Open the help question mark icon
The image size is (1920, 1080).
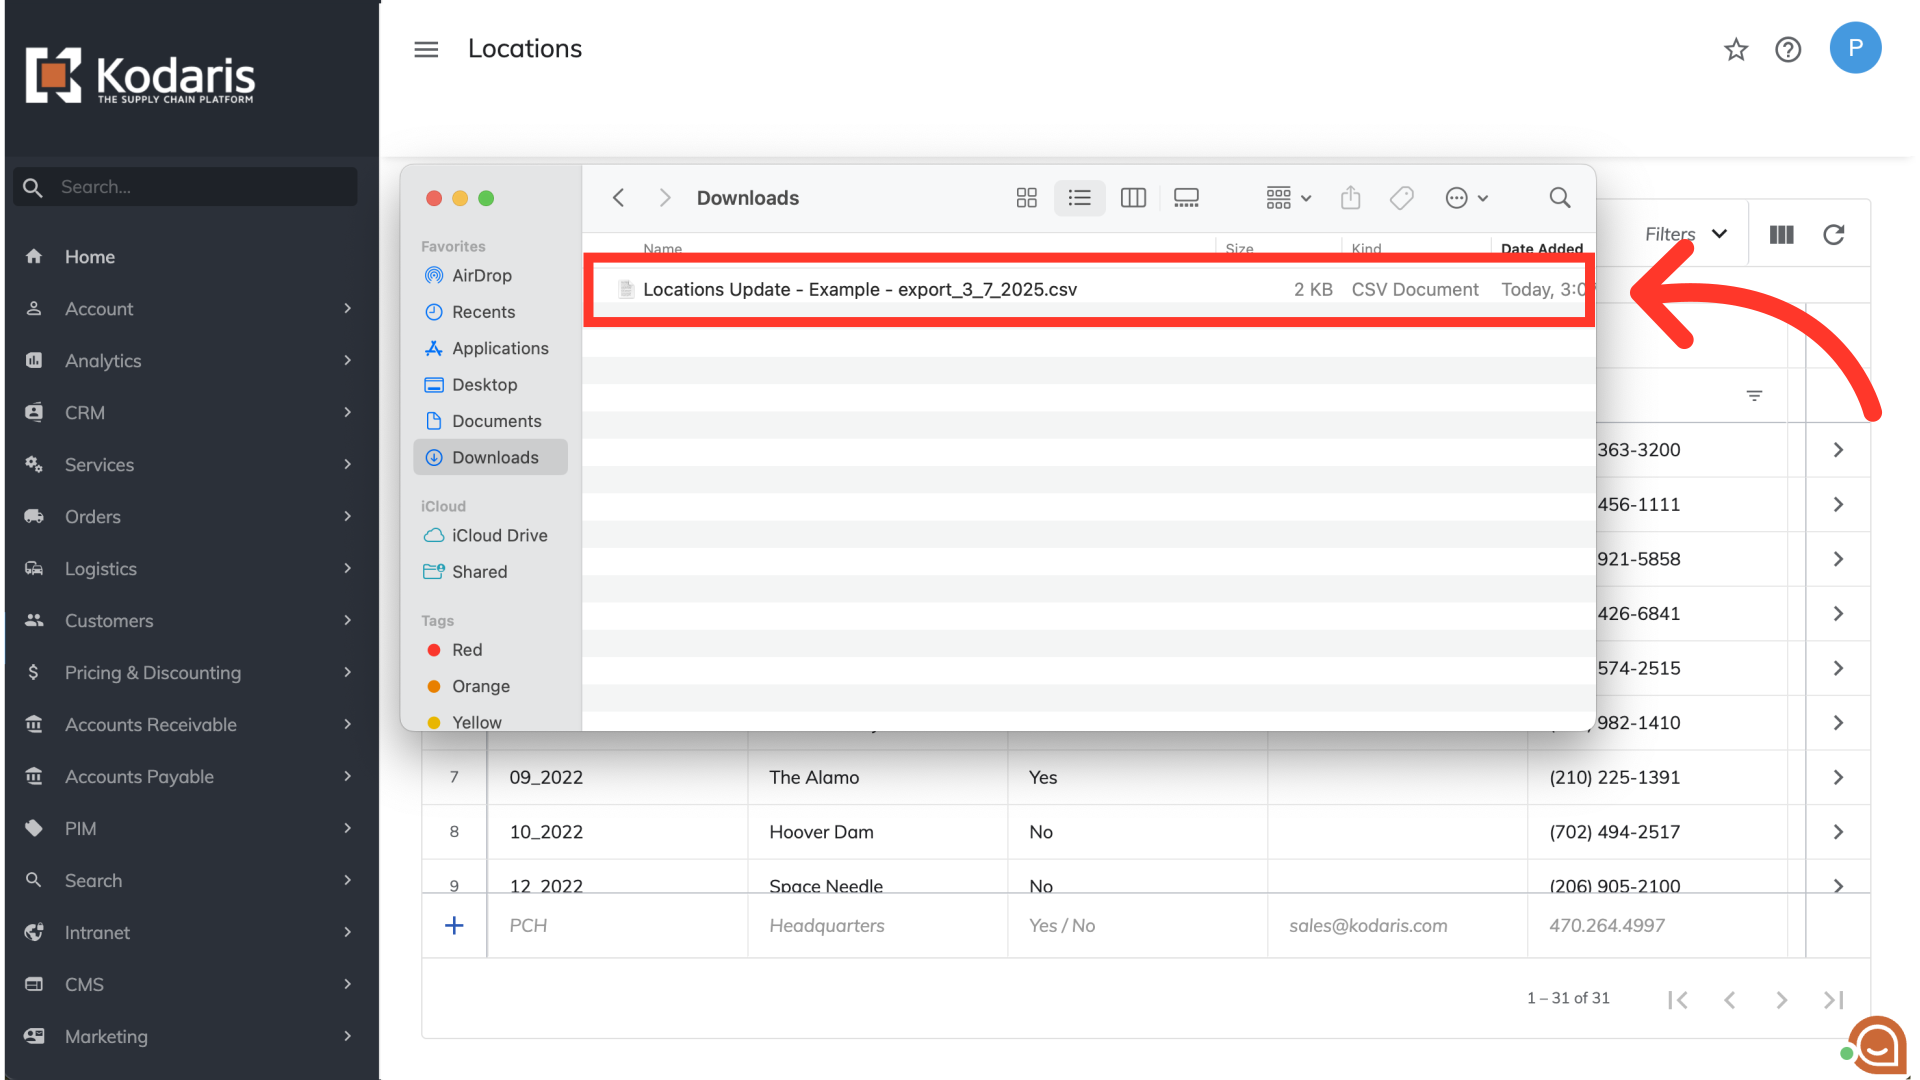(x=1788, y=49)
